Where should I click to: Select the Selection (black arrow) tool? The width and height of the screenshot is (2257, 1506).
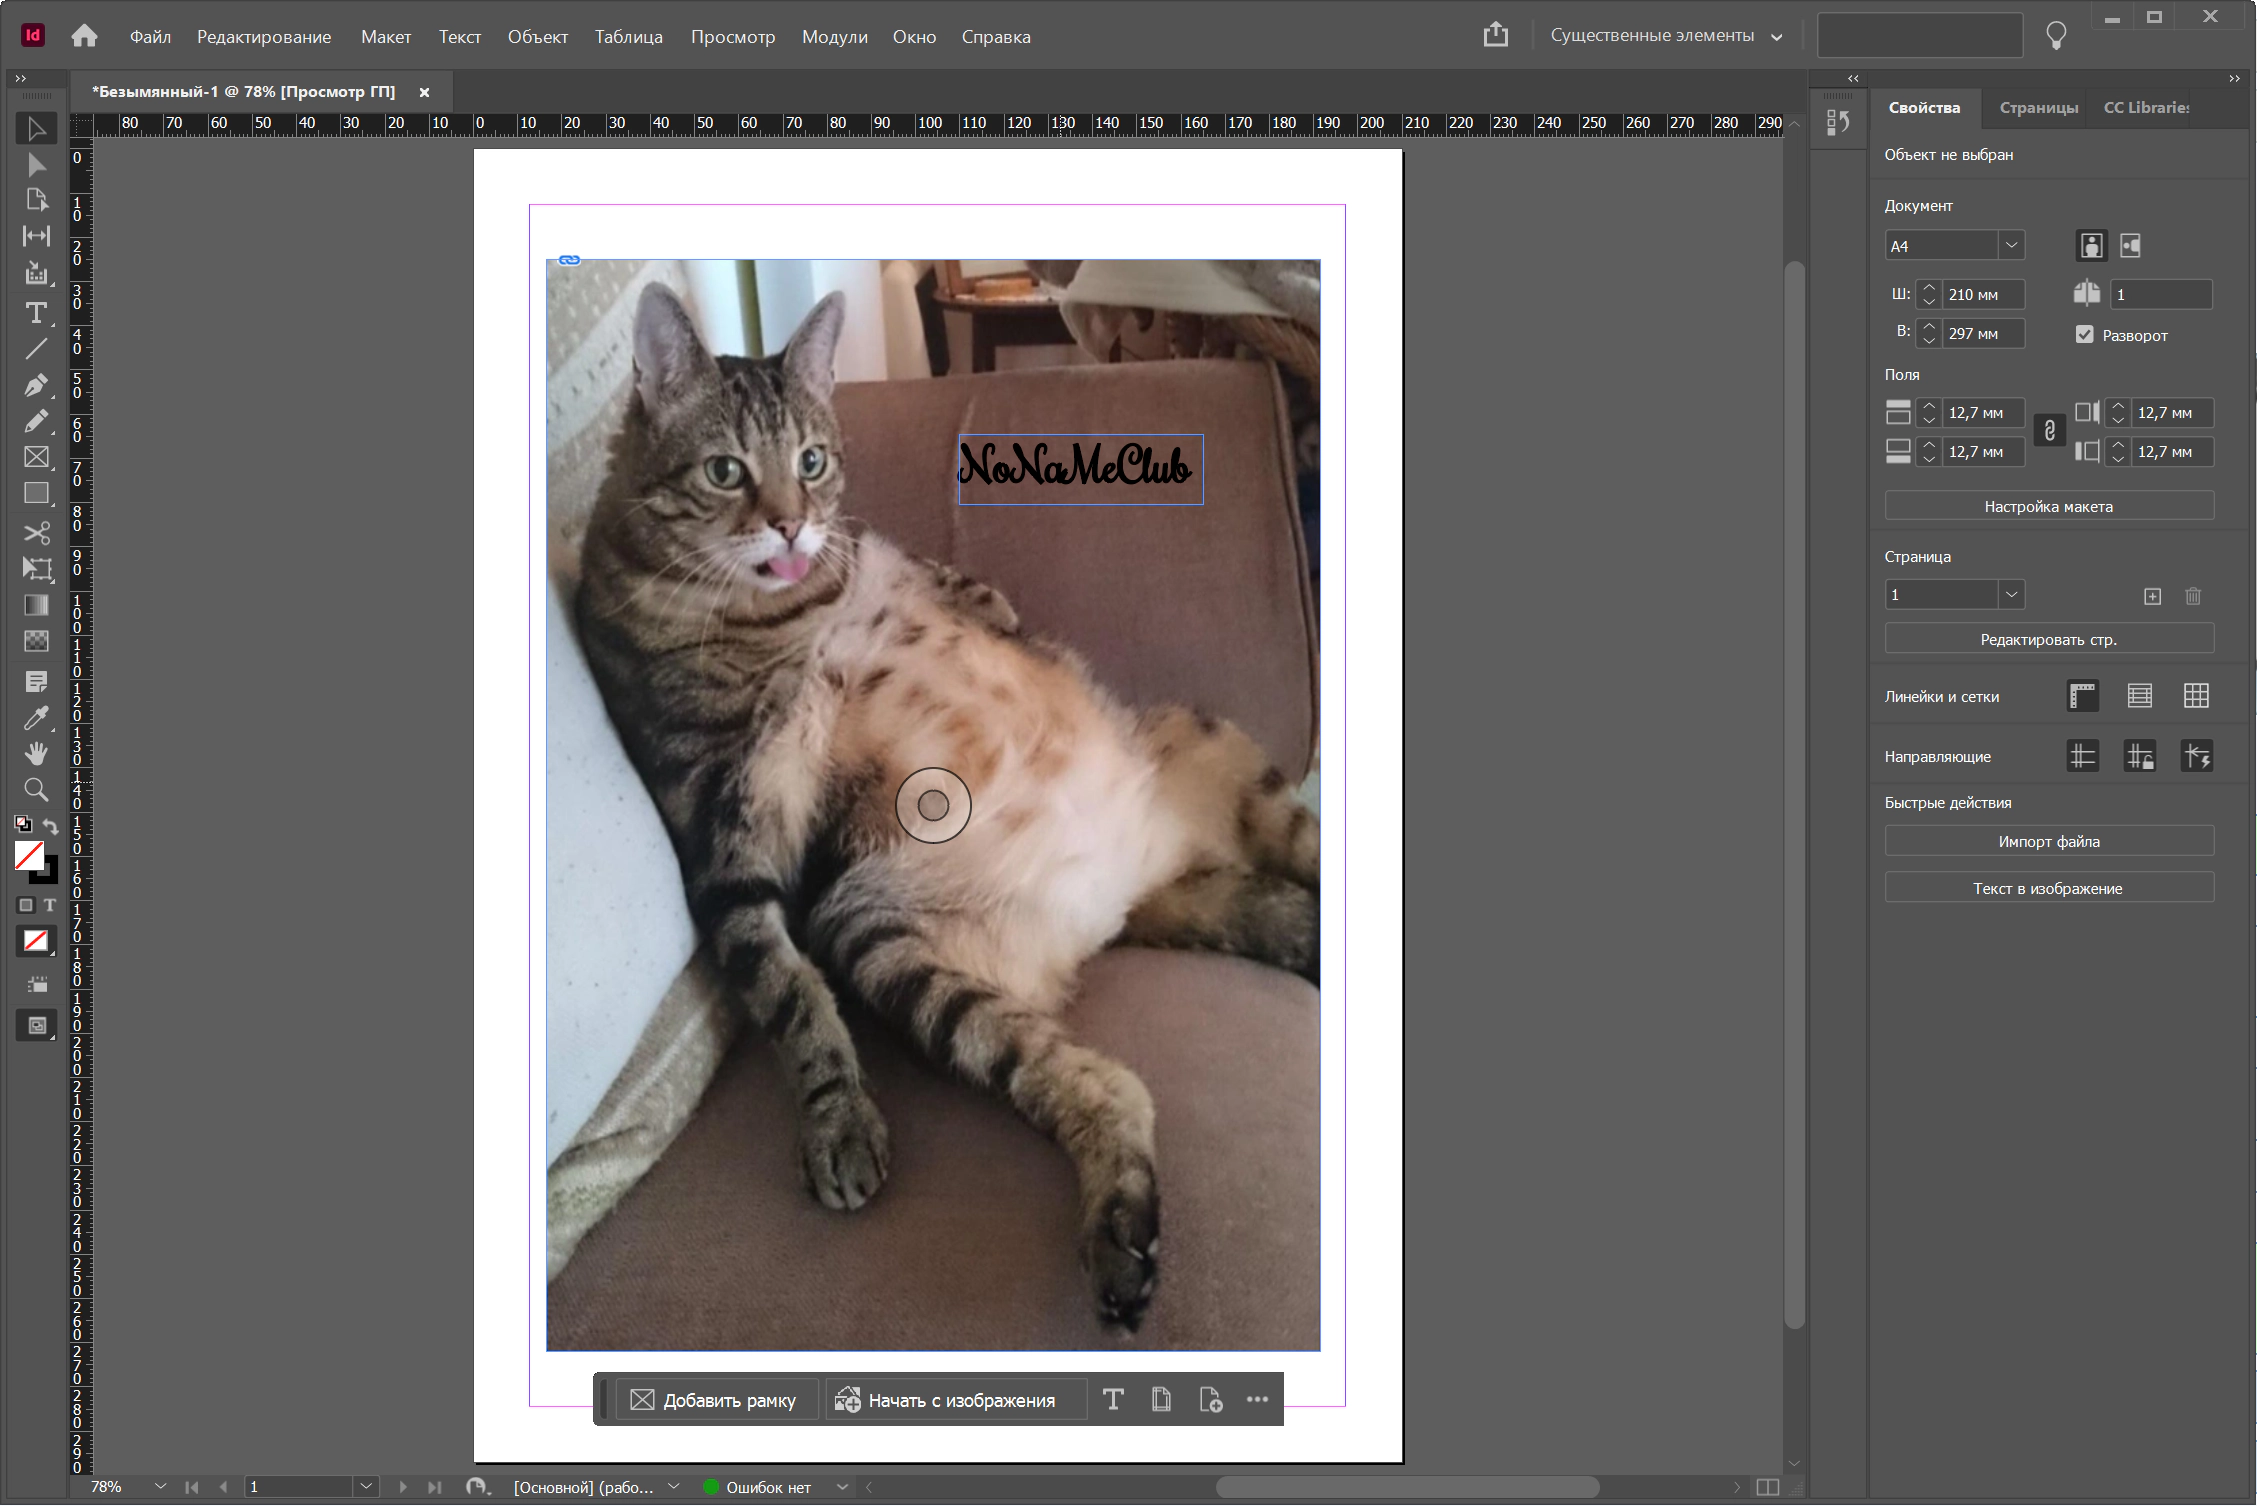point(36,129)
